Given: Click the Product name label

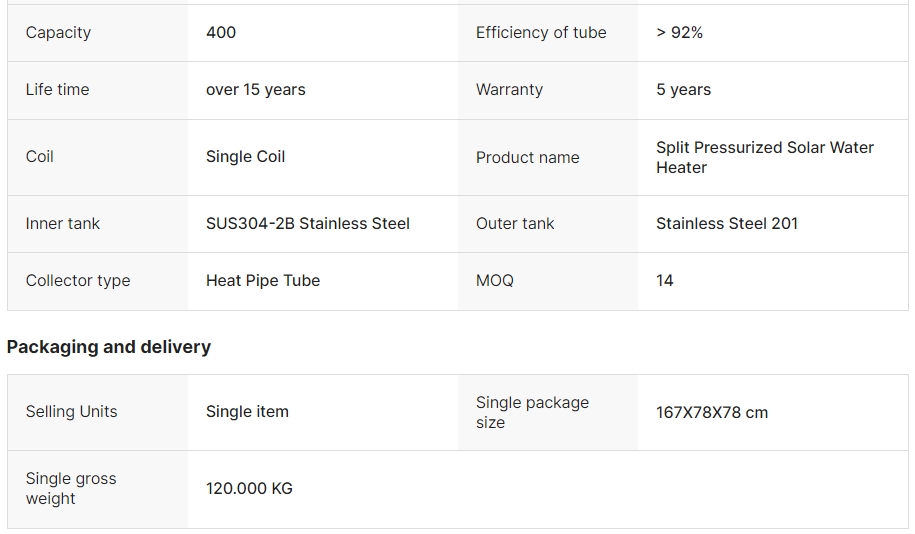Looking at the screenshot, I should coord(527,158).
